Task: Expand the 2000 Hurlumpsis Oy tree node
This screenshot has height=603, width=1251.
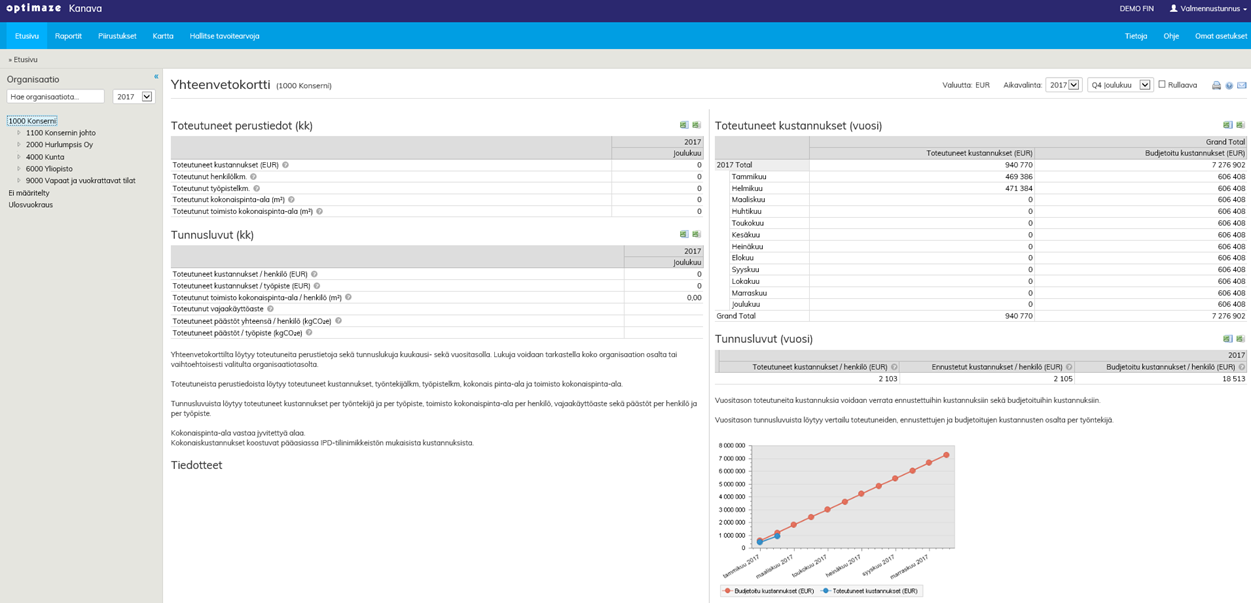Action: [x=18, y=145]
